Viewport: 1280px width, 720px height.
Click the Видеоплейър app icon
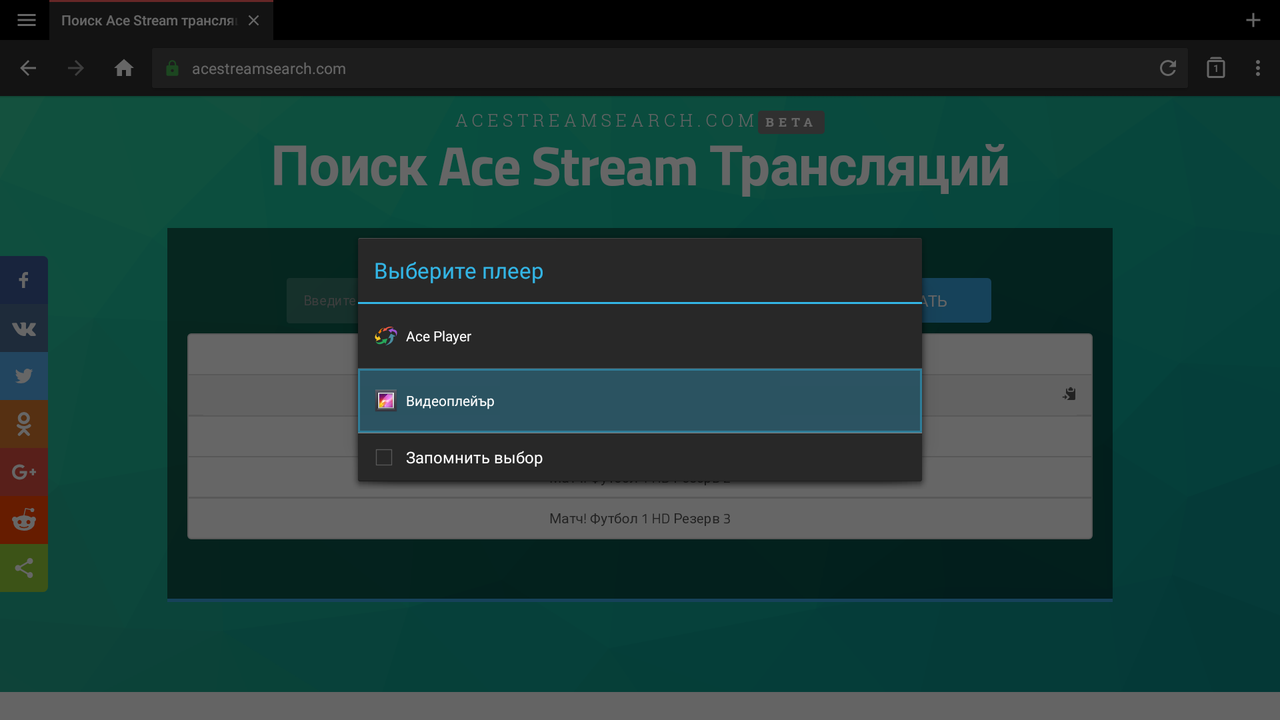click(386, 401)
